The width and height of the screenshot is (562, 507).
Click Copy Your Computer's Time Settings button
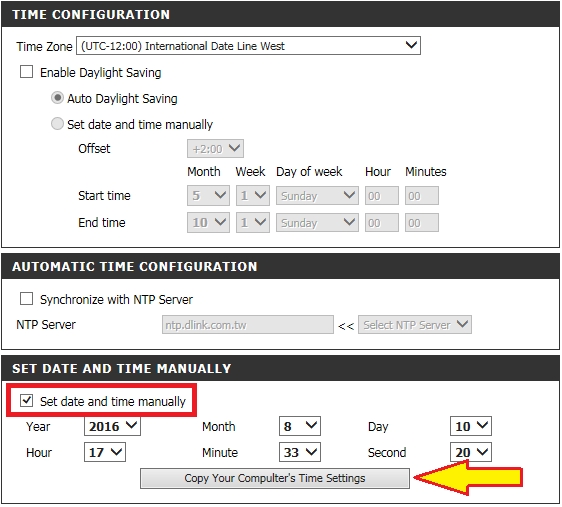(275, 478)
